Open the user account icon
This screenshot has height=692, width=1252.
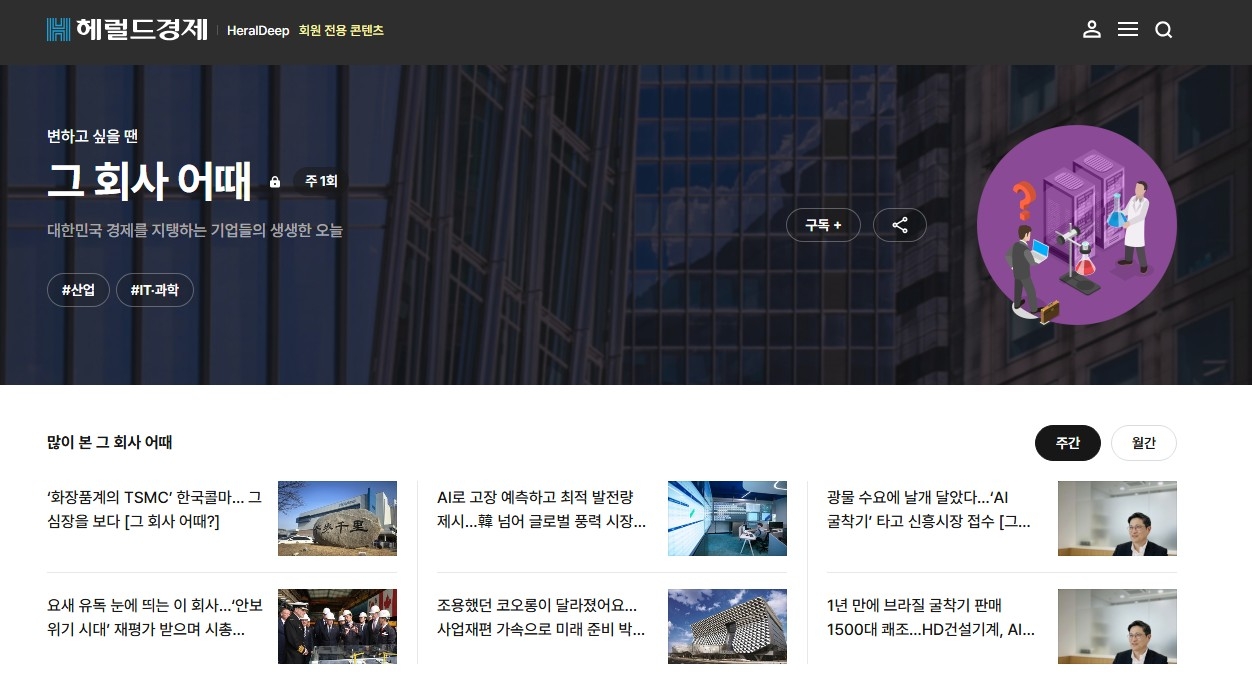pyautogui.click(x=1092, y=30)
